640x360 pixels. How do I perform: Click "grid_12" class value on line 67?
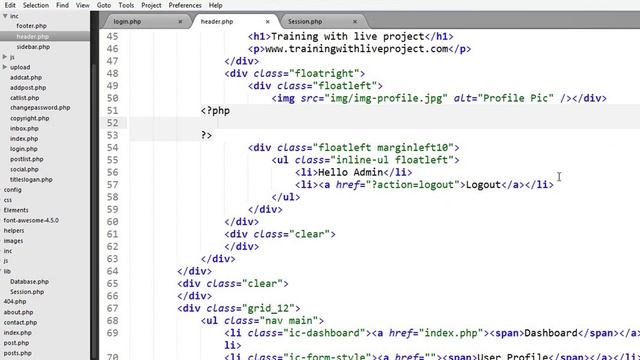268,308
